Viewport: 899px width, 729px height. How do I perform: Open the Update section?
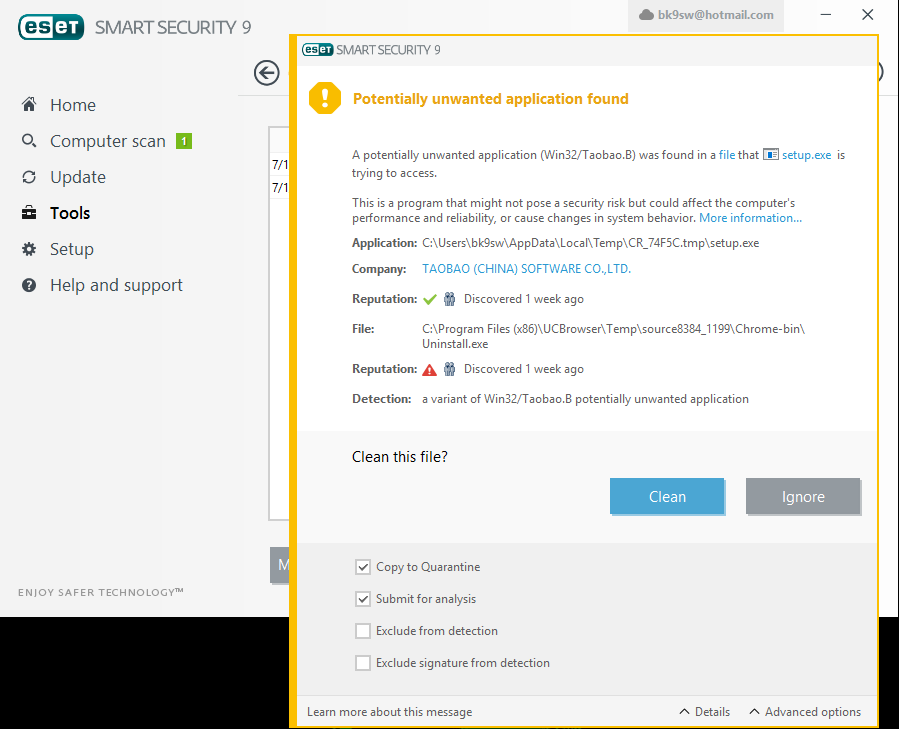pyautogui.click(x=78, y=177)
